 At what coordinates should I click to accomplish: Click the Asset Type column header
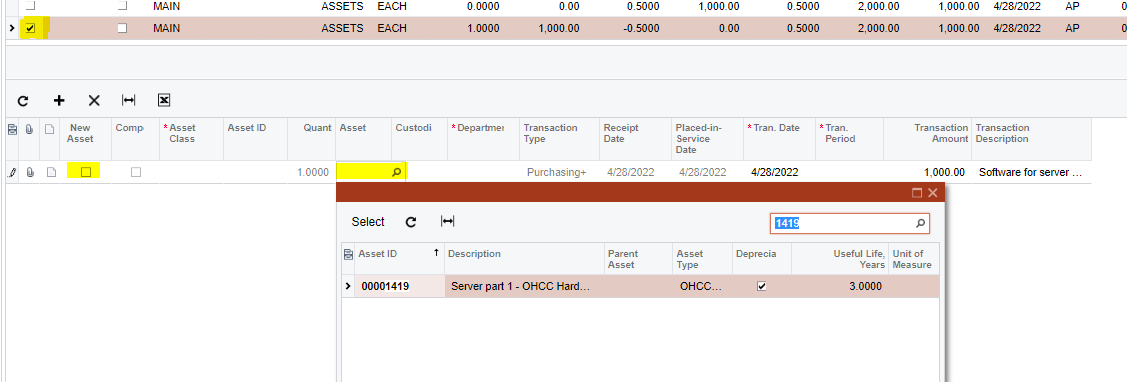[702, 259]
